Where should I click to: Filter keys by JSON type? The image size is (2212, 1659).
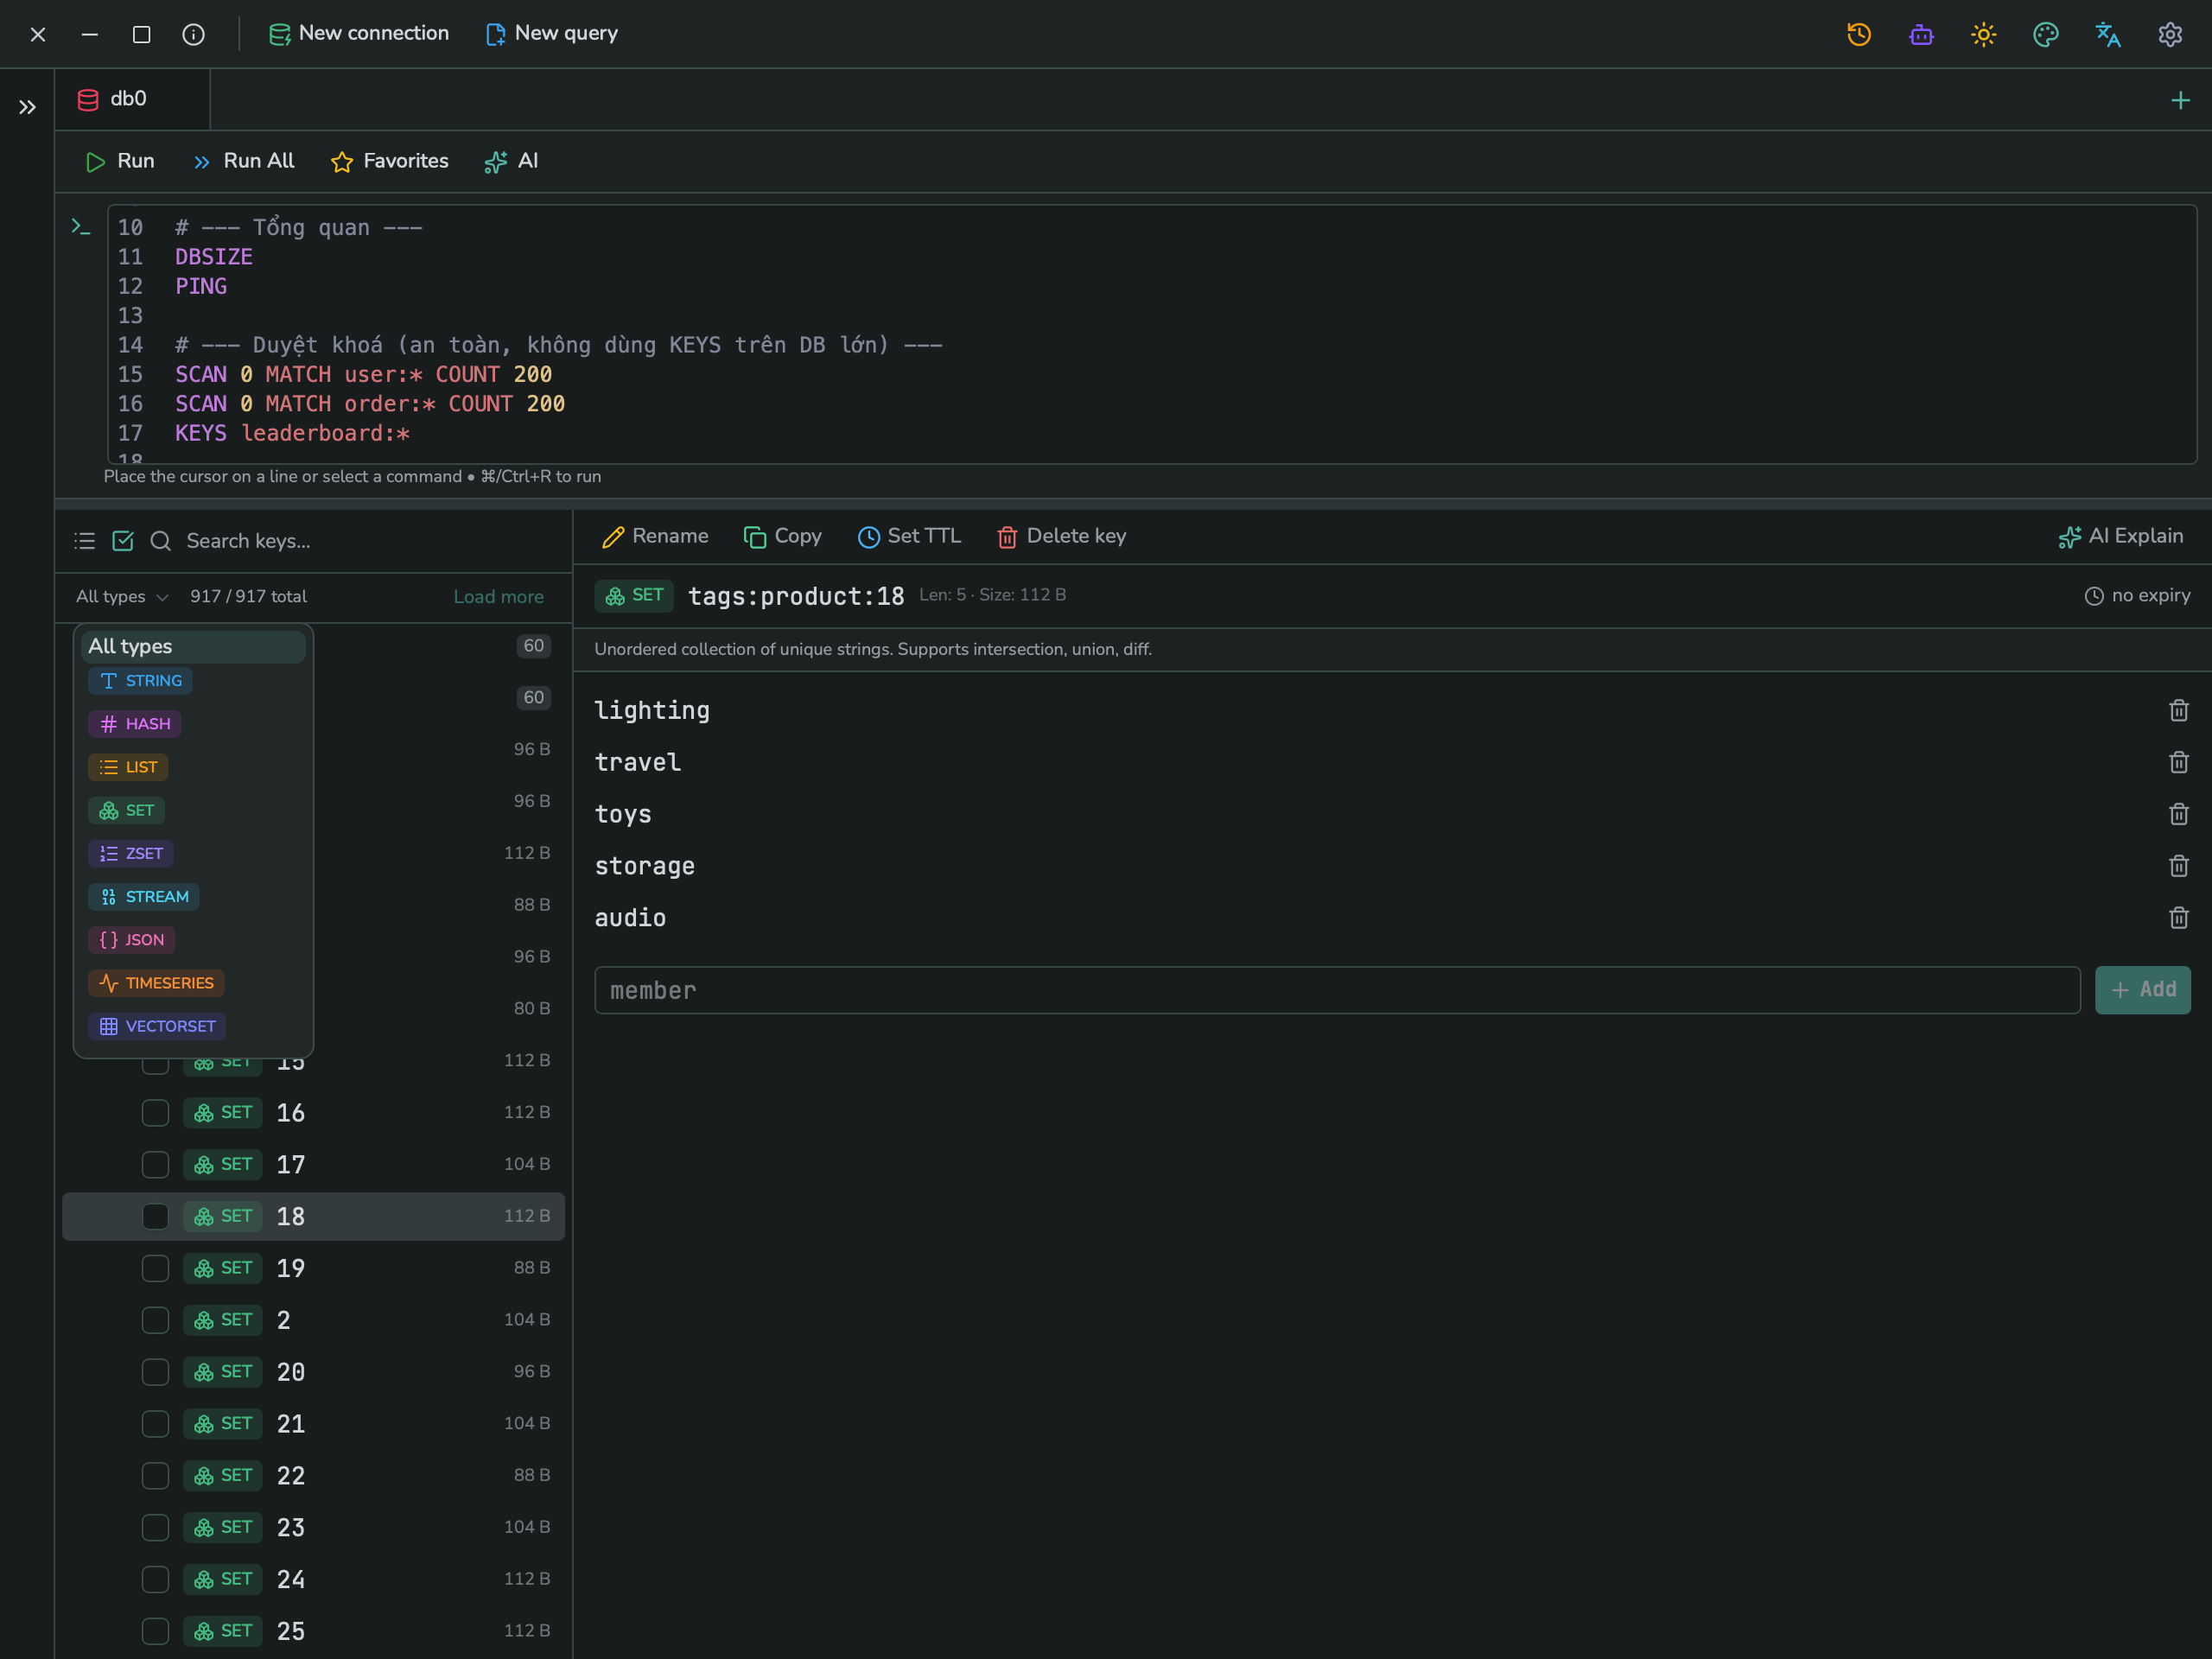point(131,940)
